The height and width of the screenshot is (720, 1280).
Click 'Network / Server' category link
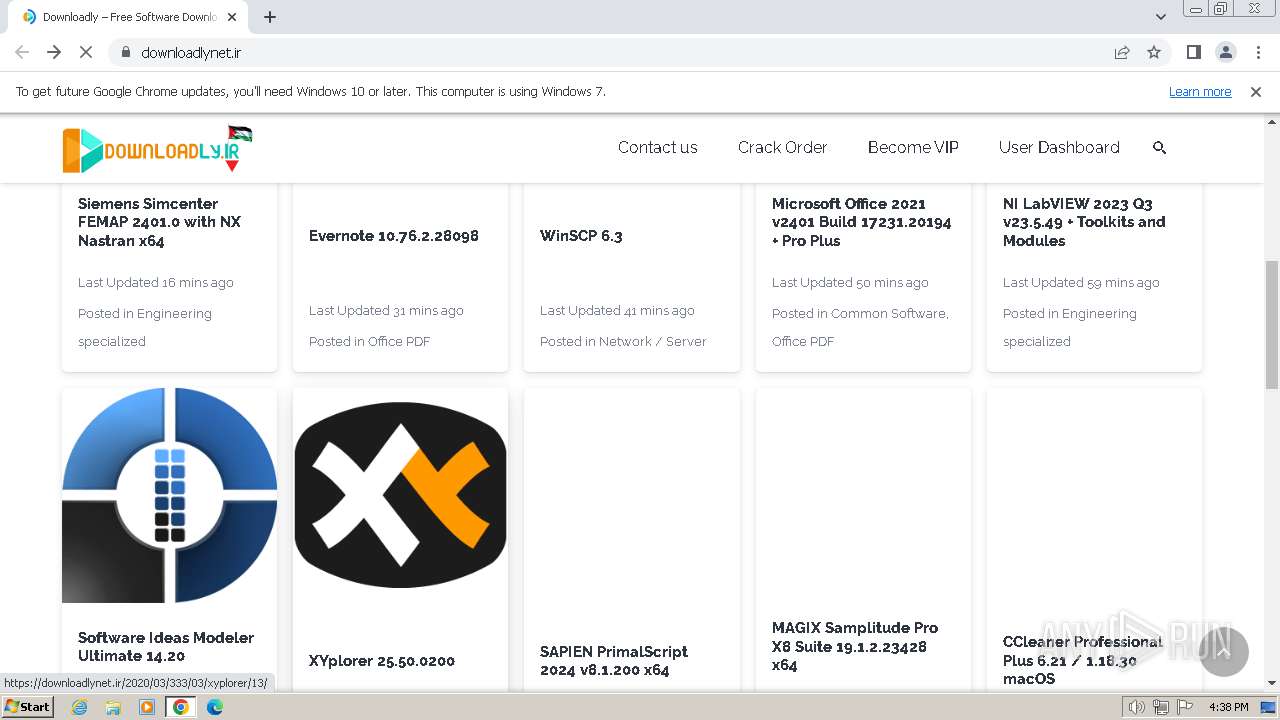click(x=652, y=341)
